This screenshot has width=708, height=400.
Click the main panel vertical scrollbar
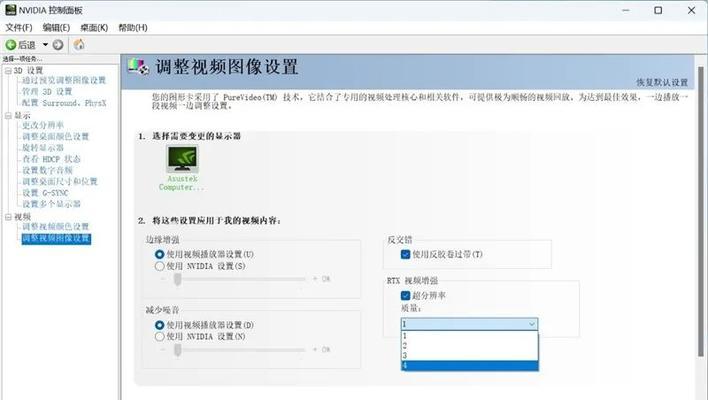(x=701, y=212)
